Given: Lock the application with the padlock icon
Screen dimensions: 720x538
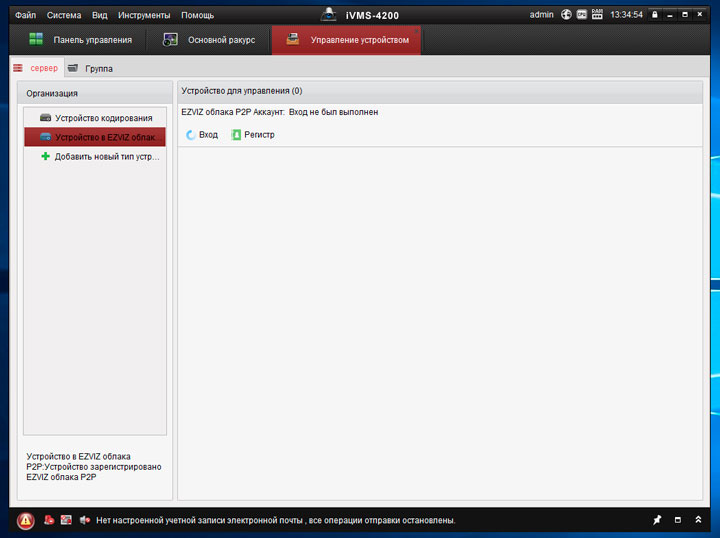Looking at the screenshot, I should point(655,15).
